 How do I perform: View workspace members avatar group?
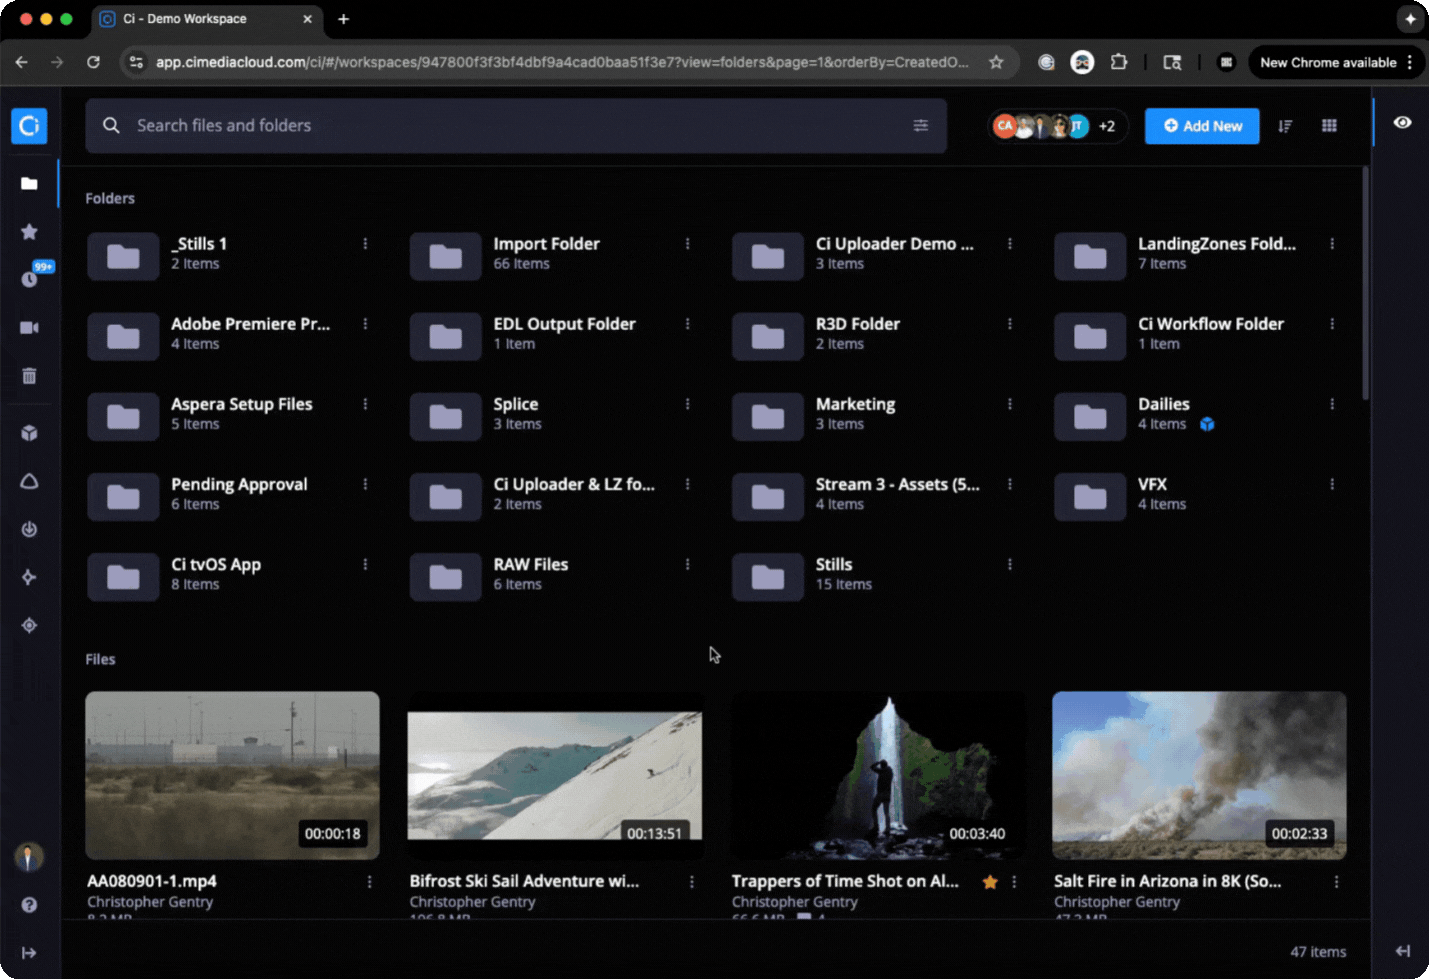[1057, 126]
